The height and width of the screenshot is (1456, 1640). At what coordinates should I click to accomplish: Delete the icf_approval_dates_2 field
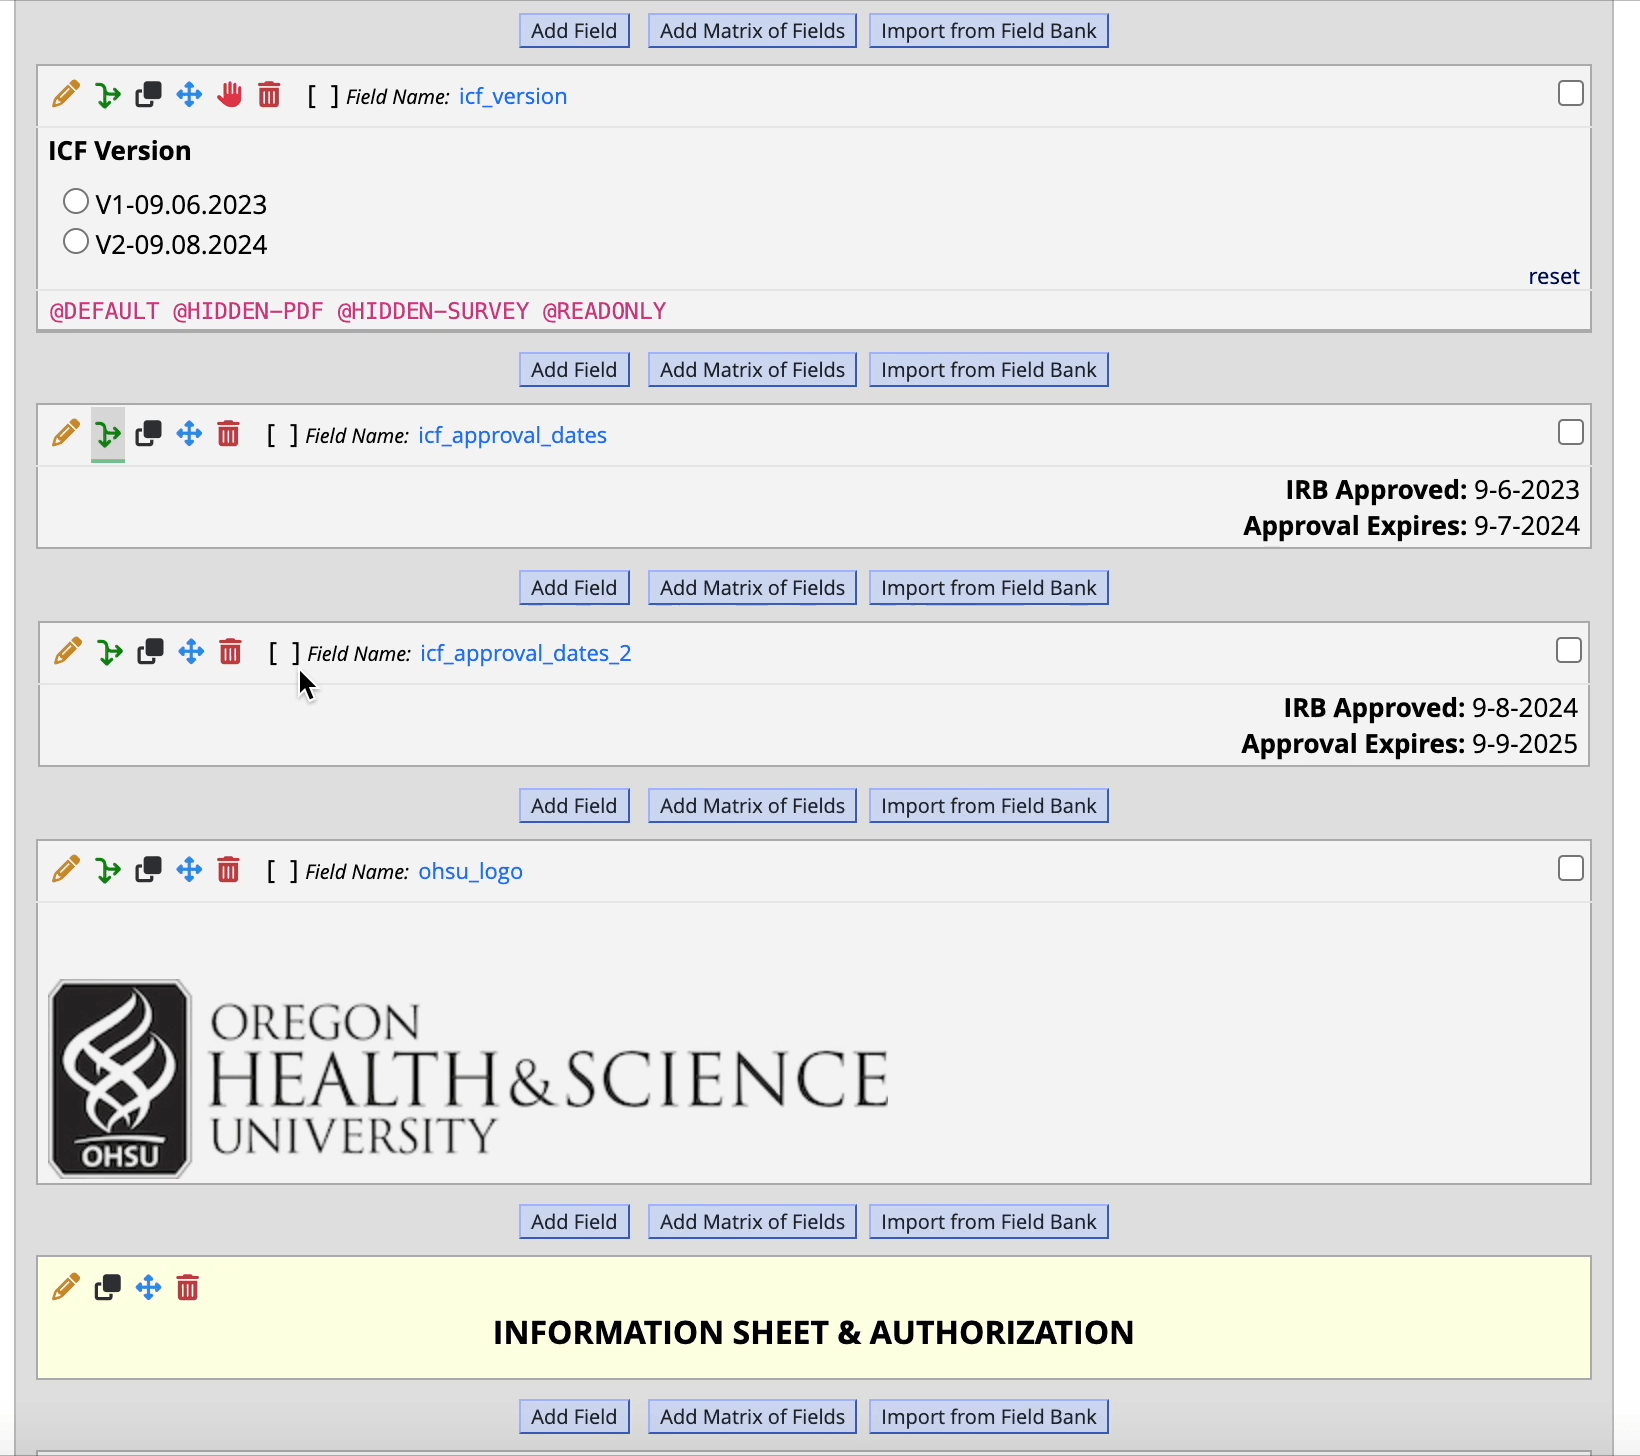(x=230, y=652)
